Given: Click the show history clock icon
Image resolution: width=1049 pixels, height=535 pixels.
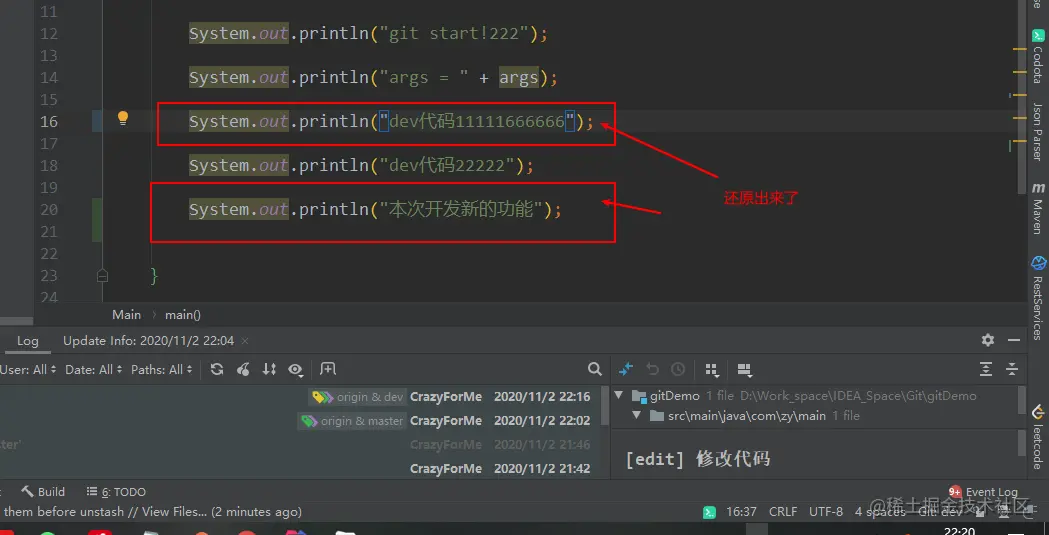Looking at the screenshot, I should pos(678,369).
